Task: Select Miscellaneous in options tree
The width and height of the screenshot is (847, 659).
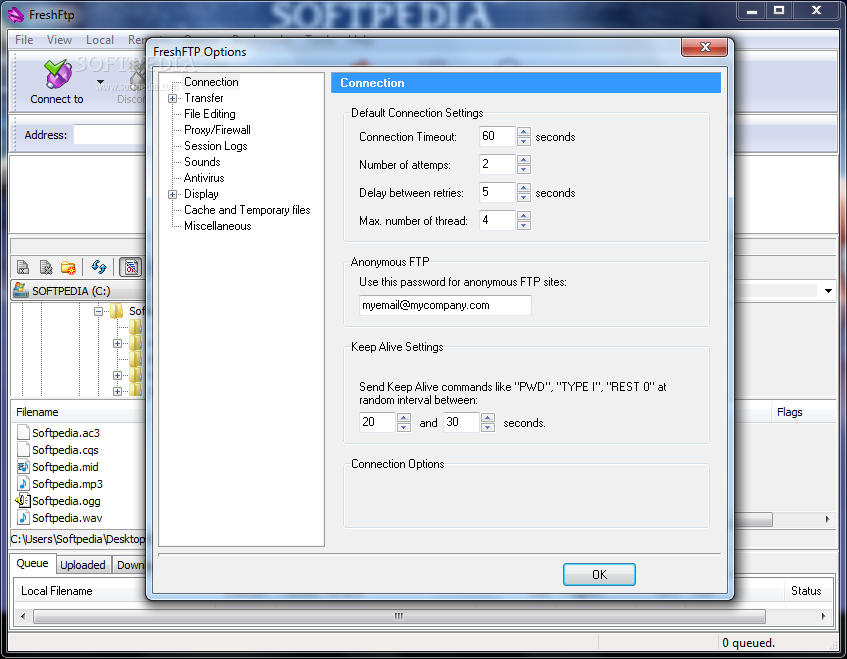Action: pos(218,226)
